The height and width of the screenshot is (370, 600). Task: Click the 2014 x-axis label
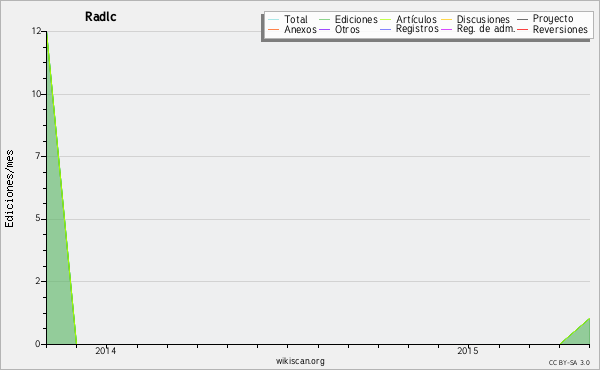106,350
